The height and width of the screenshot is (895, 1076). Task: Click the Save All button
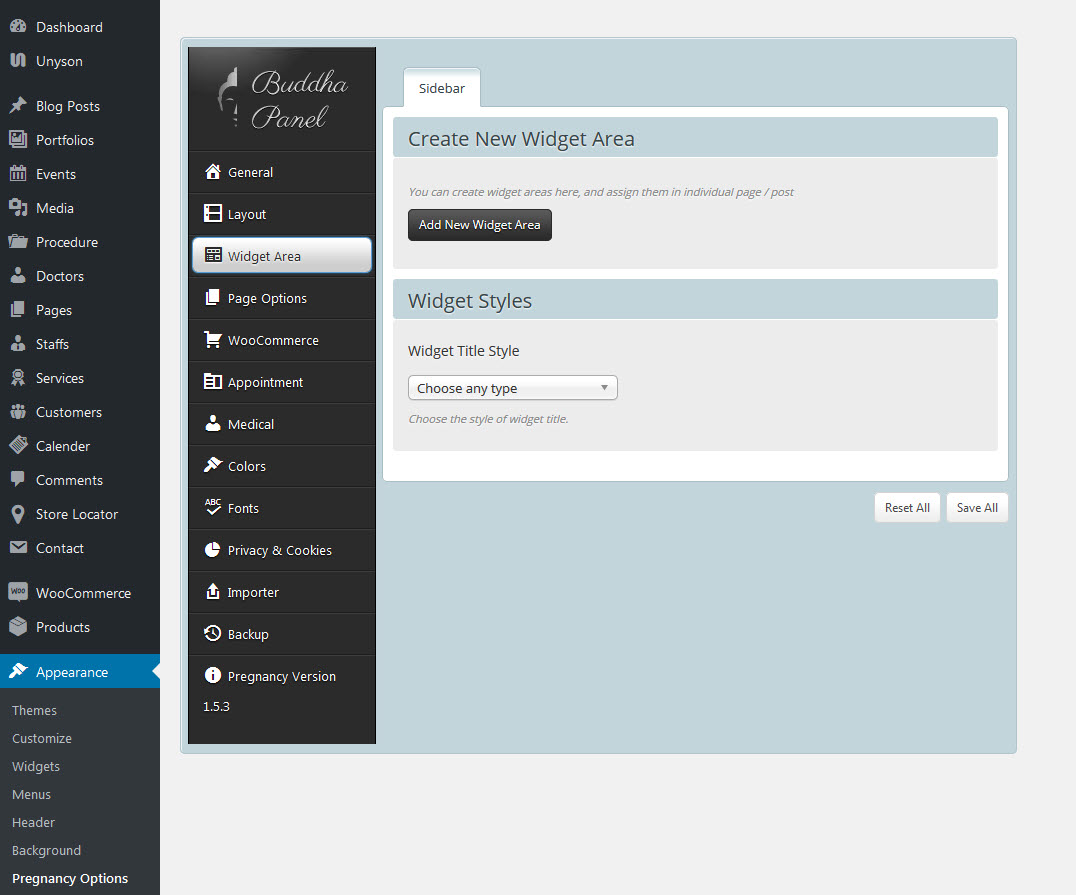click(976, 508)
